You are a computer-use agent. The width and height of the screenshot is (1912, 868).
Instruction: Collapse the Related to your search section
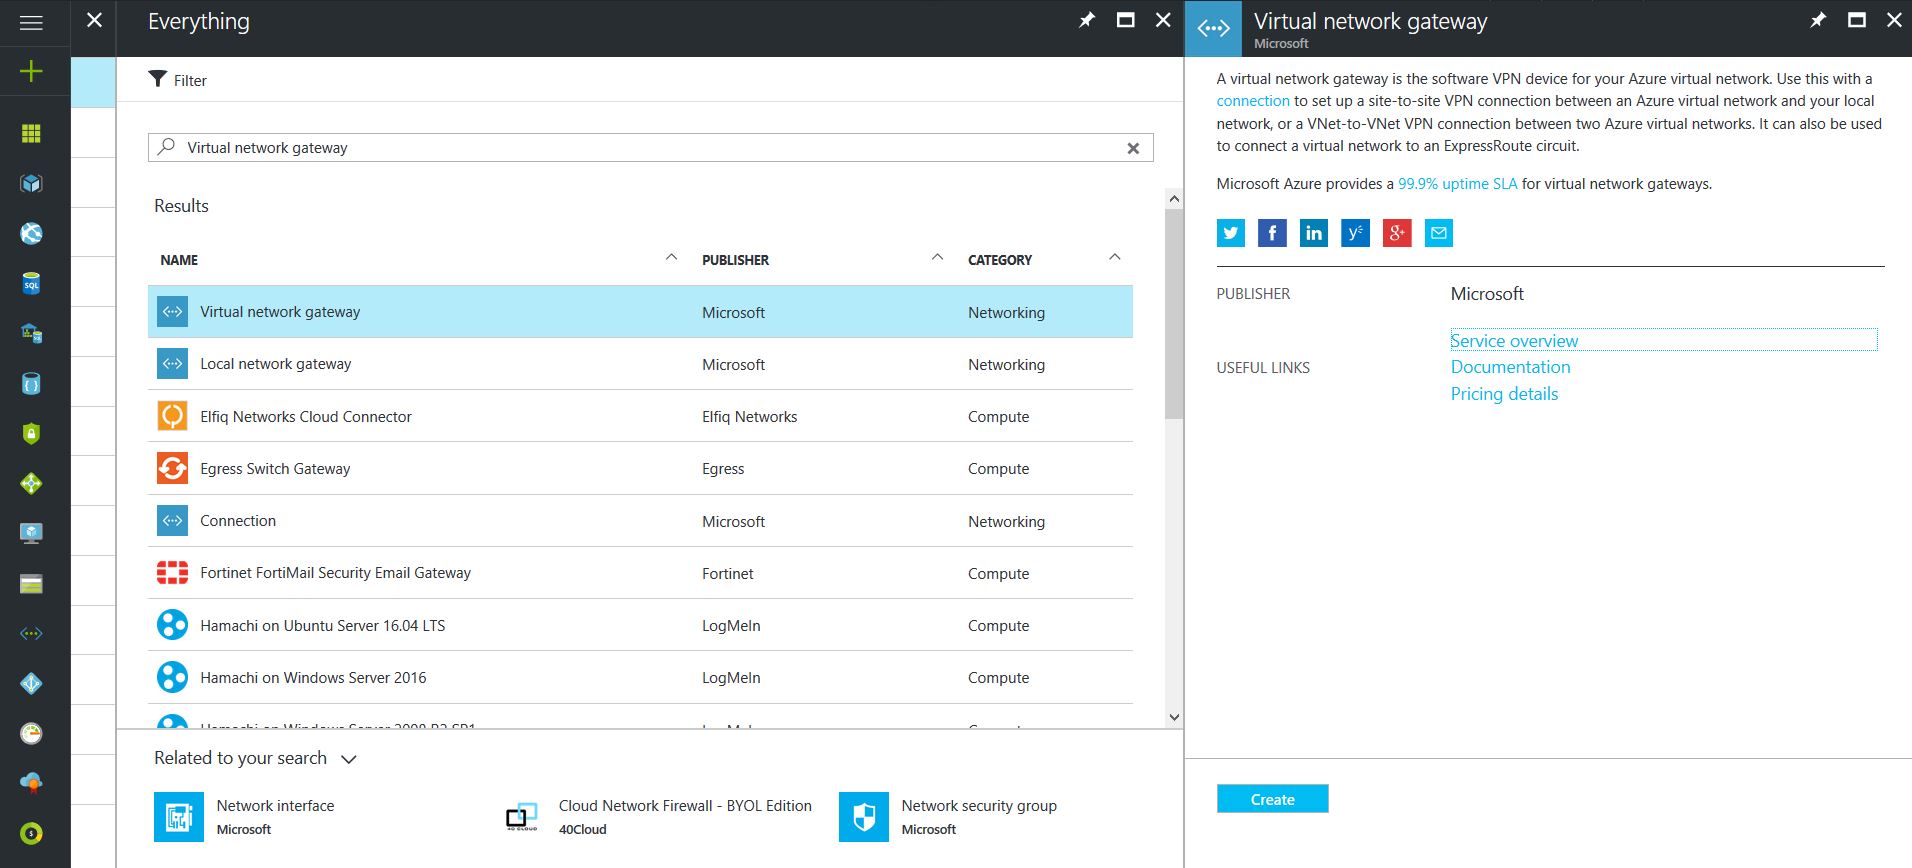[x=349, y=759]
